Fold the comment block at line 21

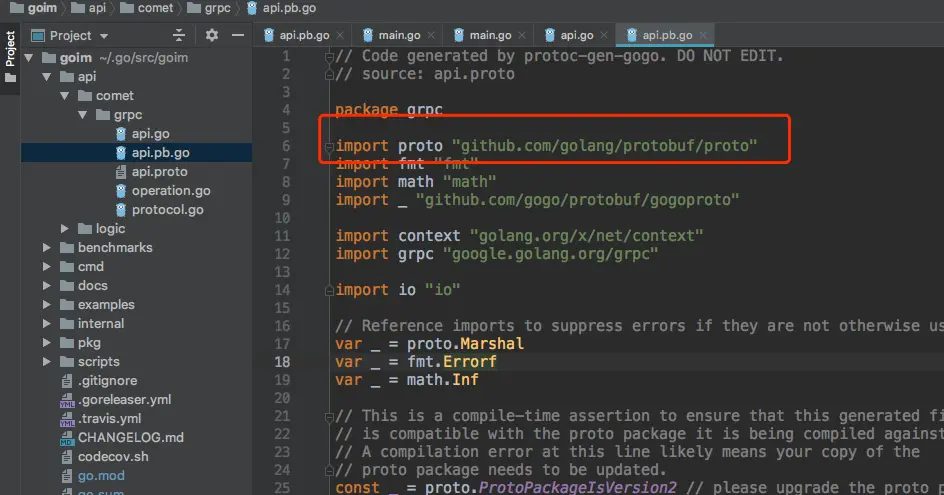tap(329, 416)
